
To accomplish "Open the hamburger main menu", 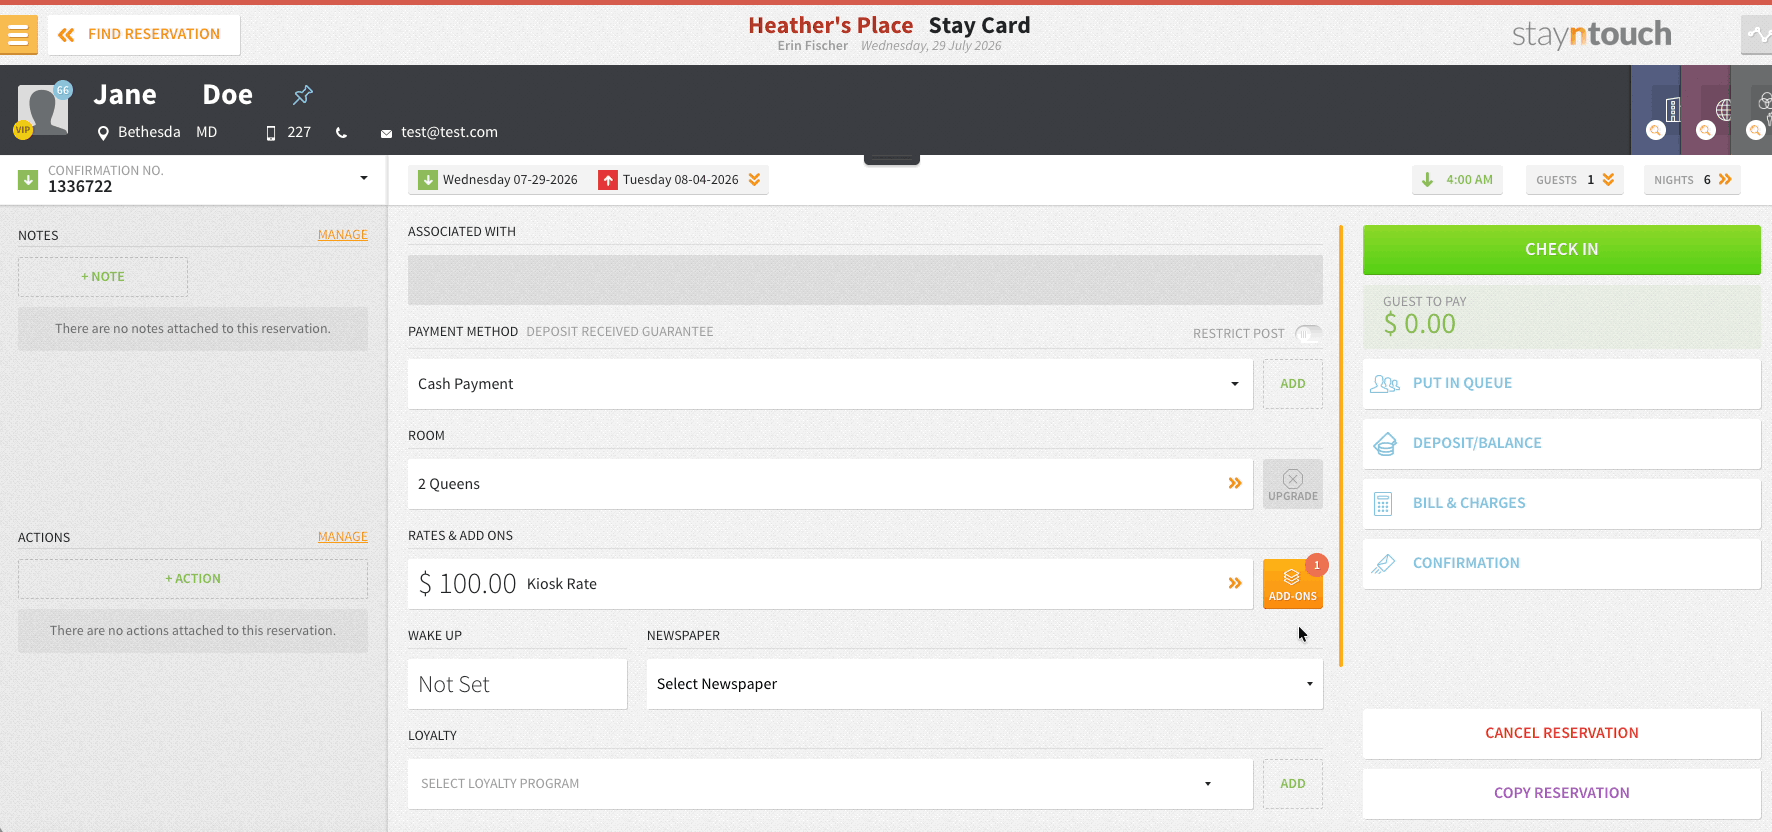I will (18, 34).
